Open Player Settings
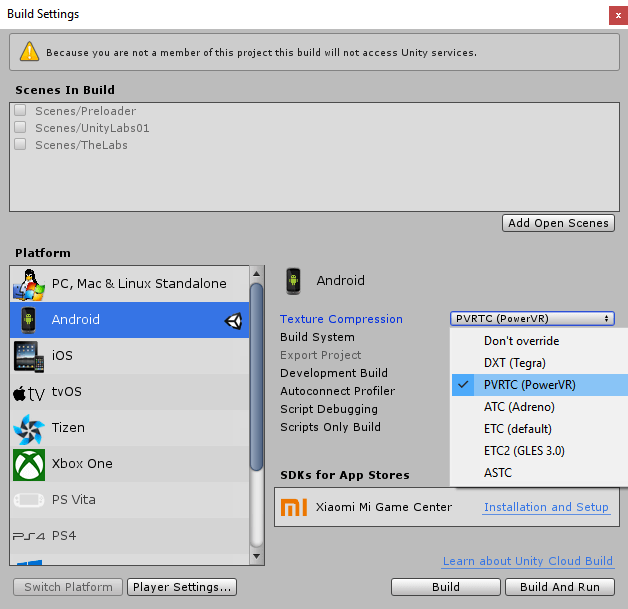628x609 pixels. point(182,587)
